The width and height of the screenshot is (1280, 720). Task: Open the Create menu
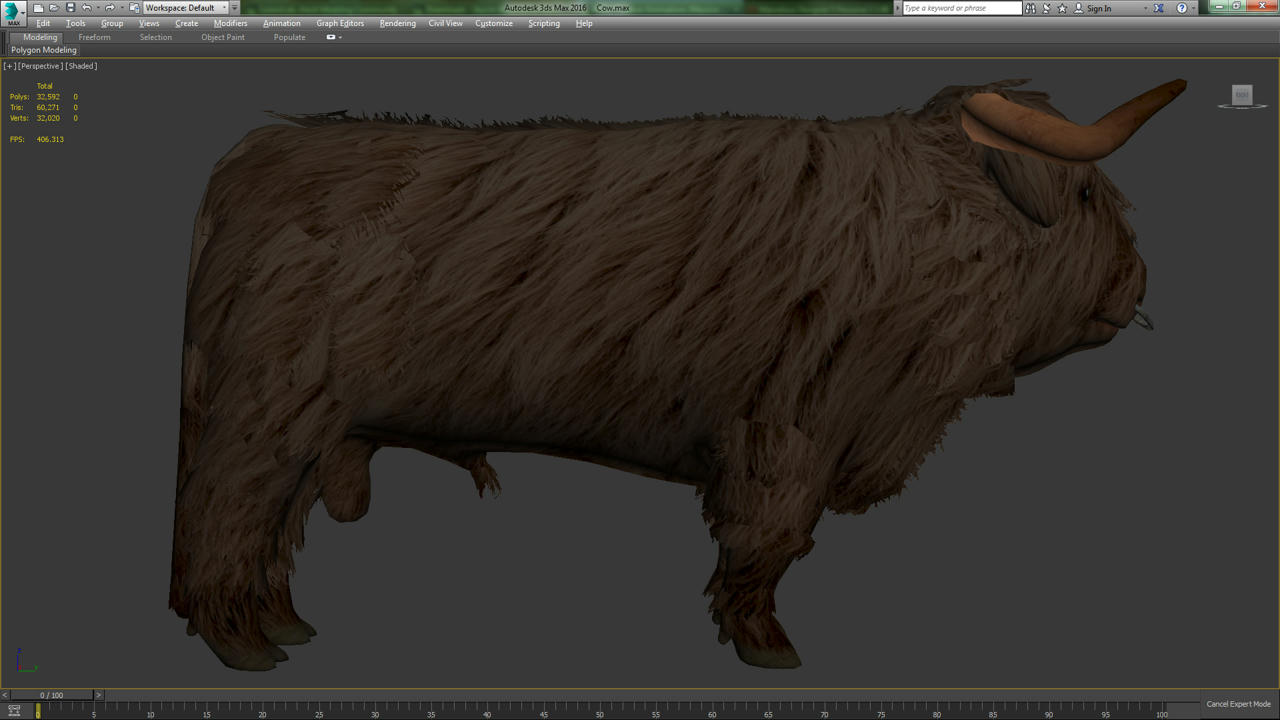187,23
